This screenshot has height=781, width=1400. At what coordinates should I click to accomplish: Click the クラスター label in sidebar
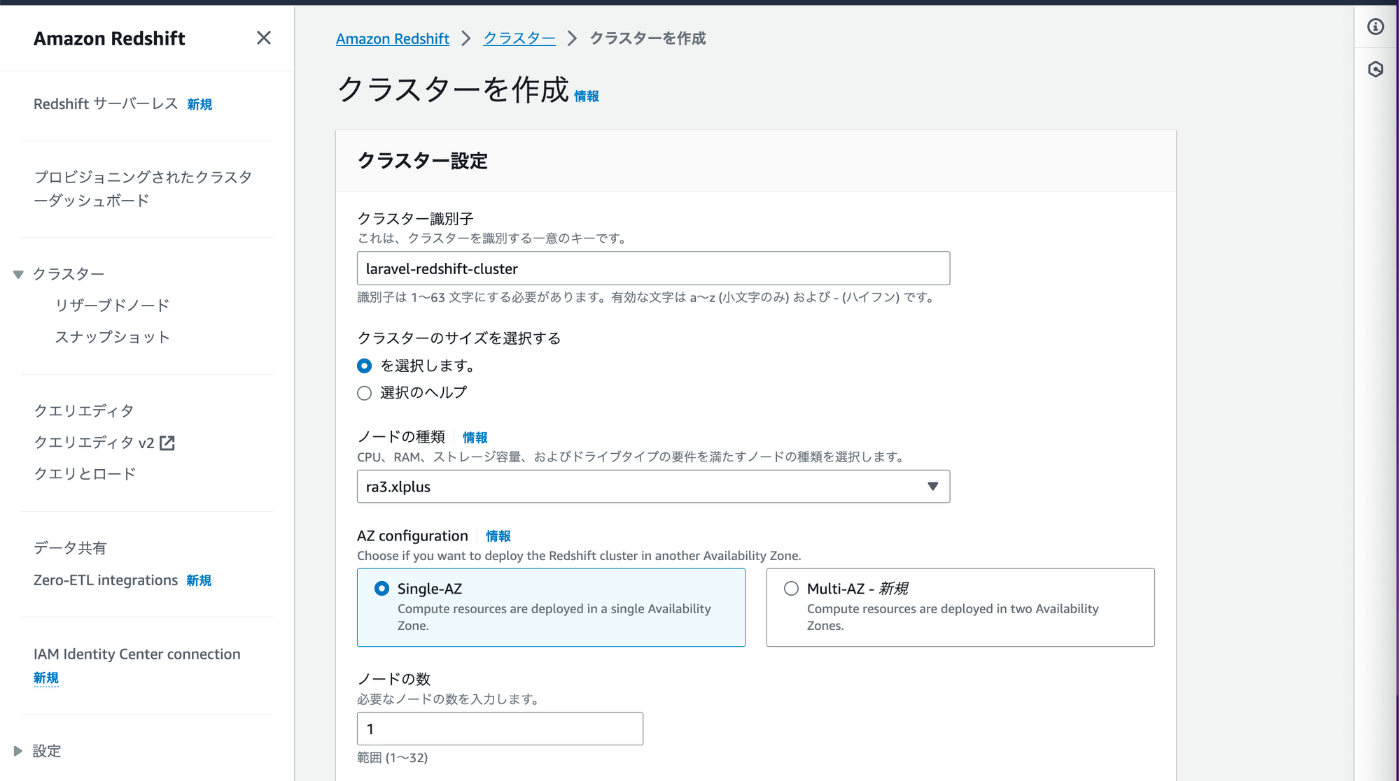69,275
